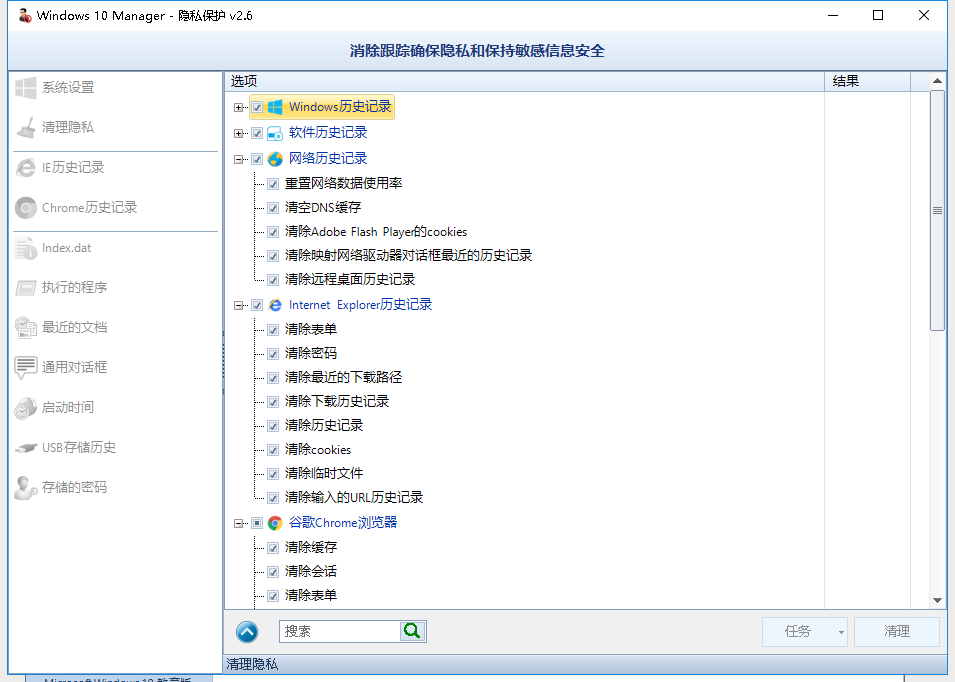Uncheck 重置网络数据使用率
Screen dimensions: 955x682
pyautogui.click(x=273, y=184)
